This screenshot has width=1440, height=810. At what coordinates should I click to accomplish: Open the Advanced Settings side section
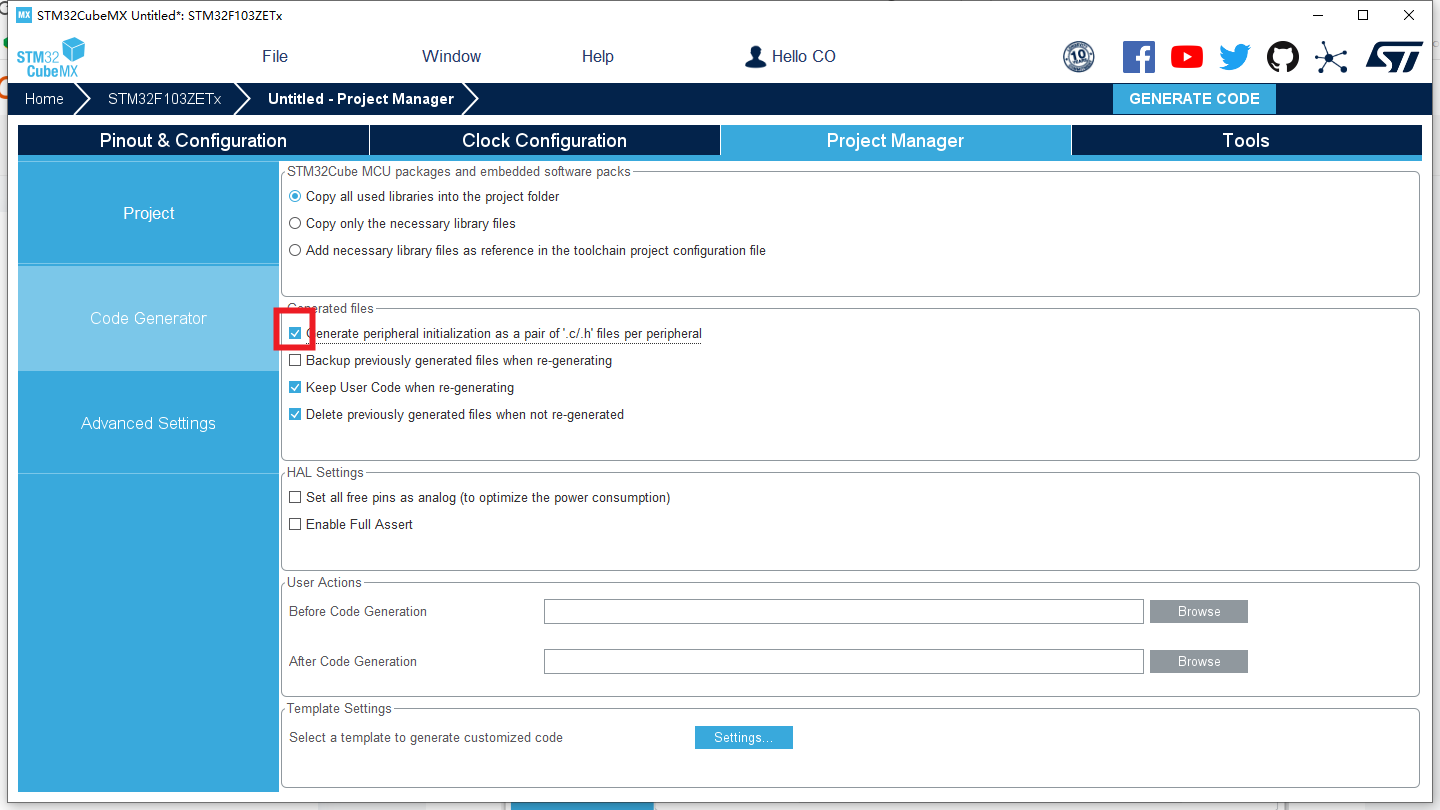pyautogui.click(x=148, y=423)
